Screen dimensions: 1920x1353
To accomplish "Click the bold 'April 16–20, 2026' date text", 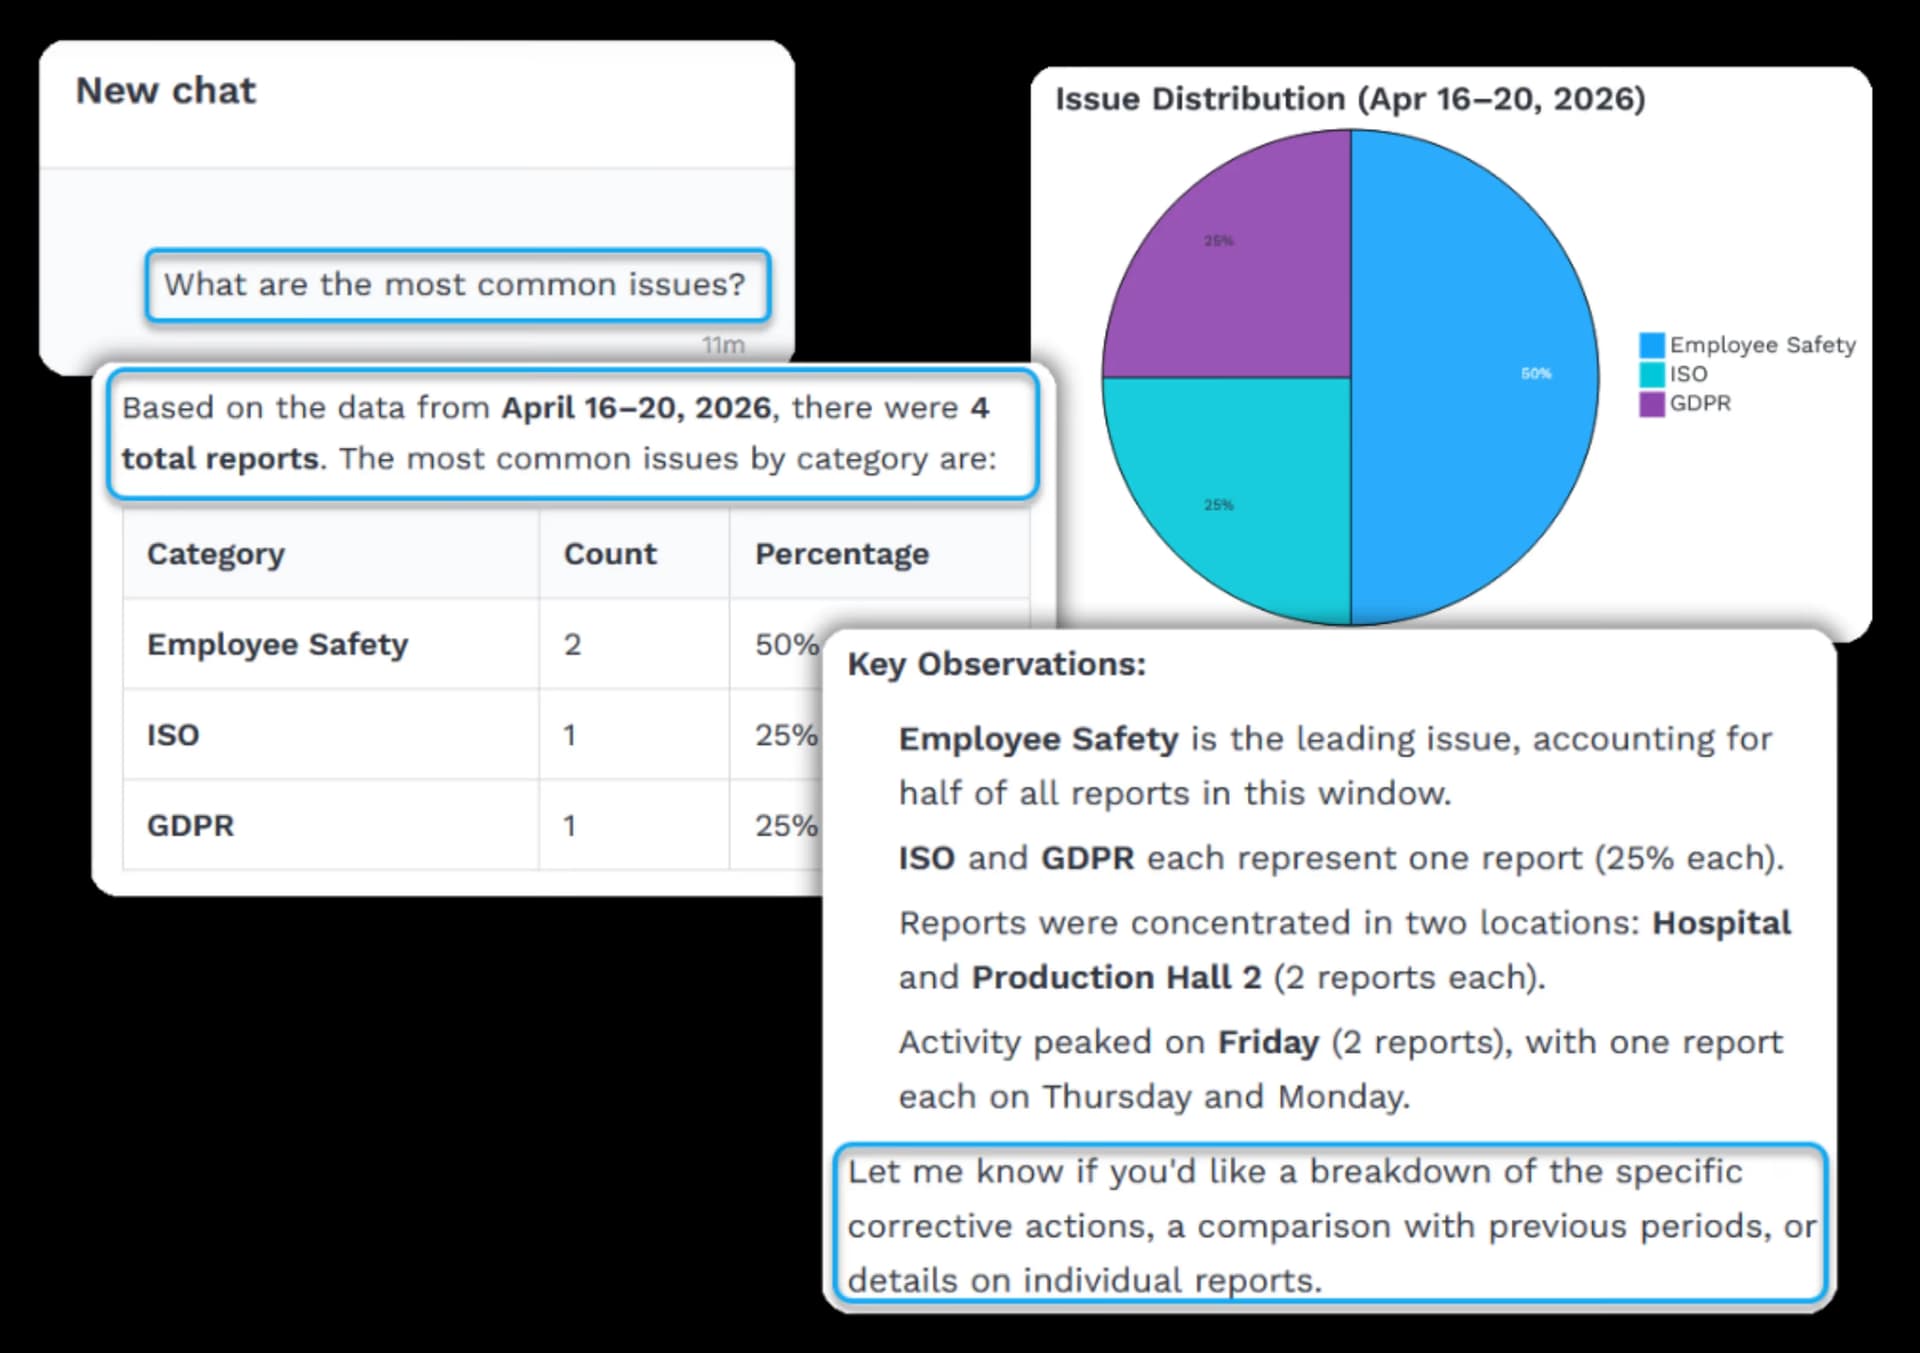I will pos(636,408).
